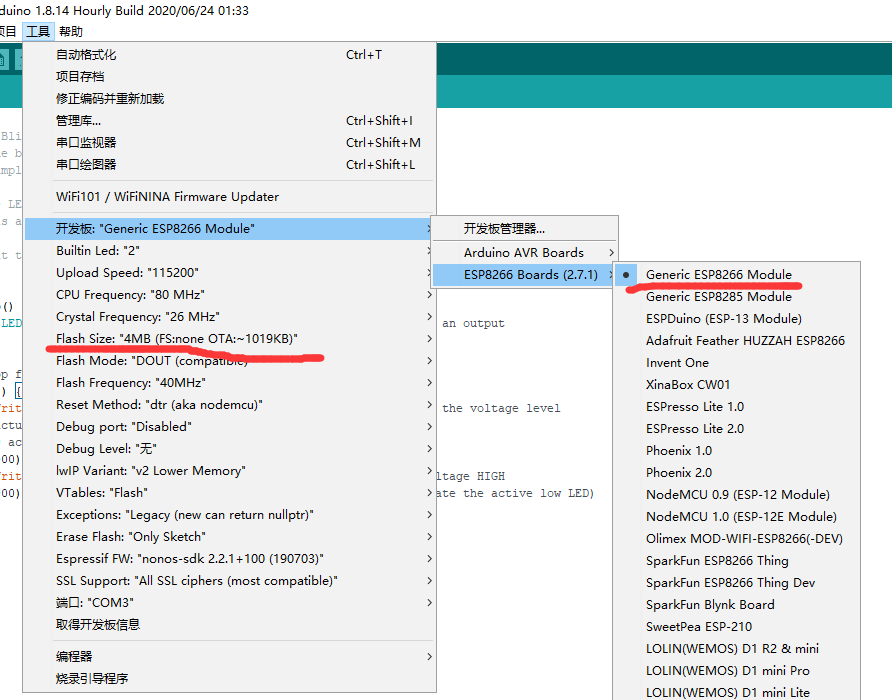
Task: Select LOLIN(WEMOS) D1 mini Pro board
Action: pos(737,671)
